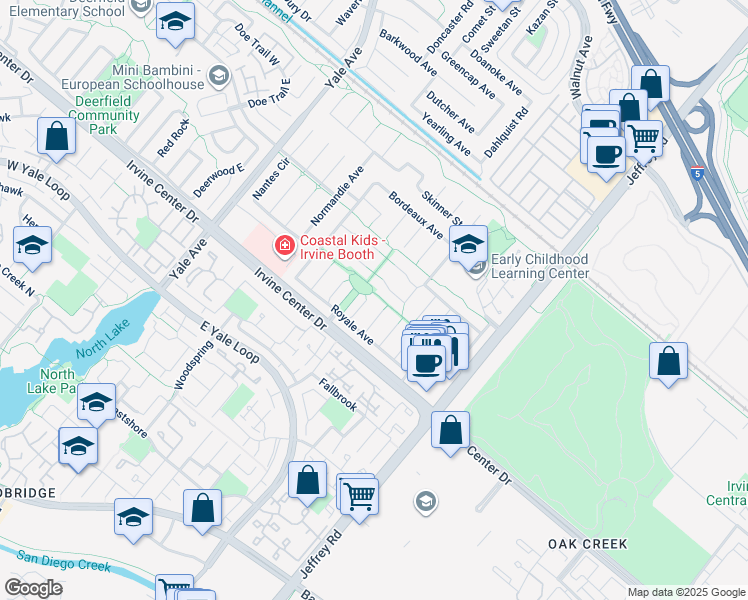Open the Google logo link
Viewport: 748px width, 600px height.
coord(33,588)
